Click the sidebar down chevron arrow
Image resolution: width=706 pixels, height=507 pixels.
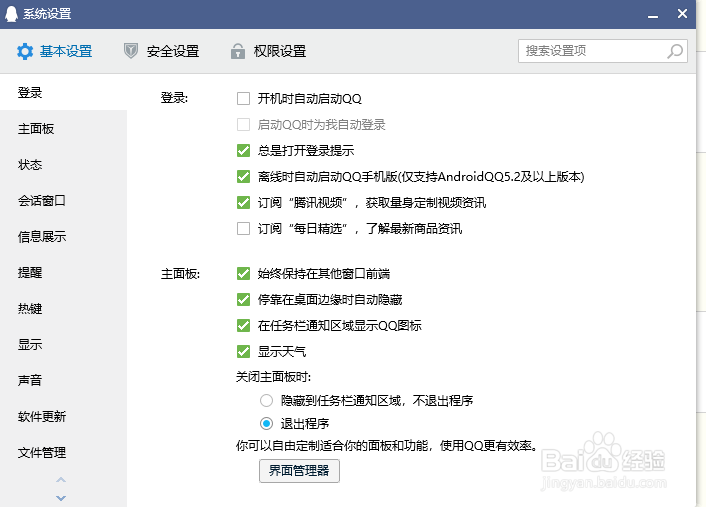click(61, 498)
